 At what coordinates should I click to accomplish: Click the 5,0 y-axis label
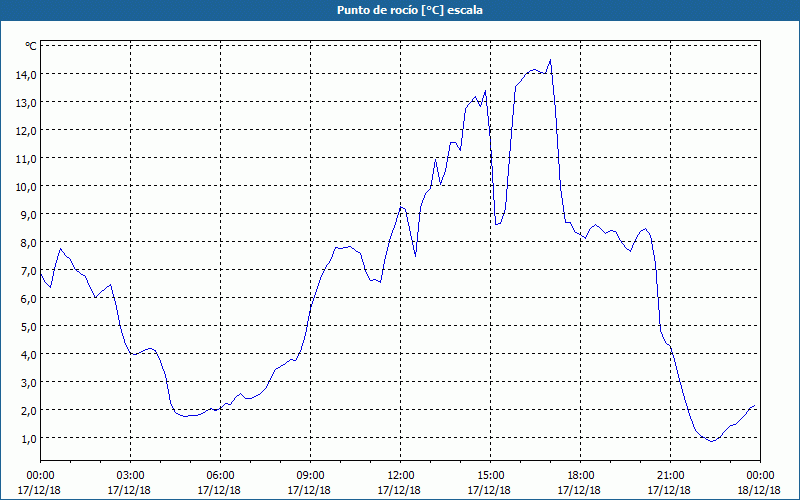pos(28,327)
